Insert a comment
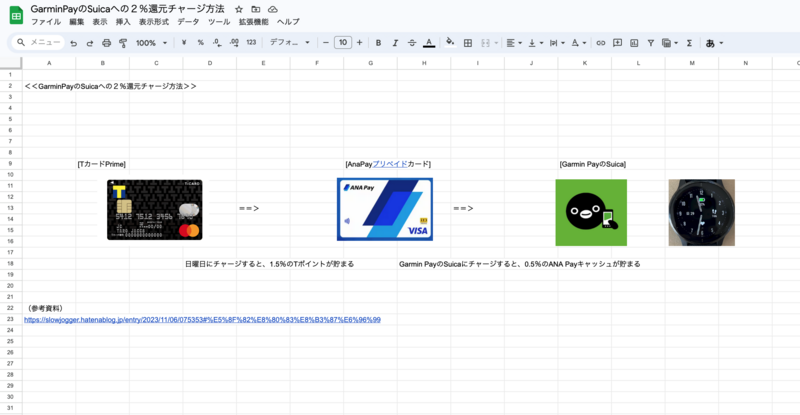The width and height of the screenshot is (800, 415). (617, 43)
